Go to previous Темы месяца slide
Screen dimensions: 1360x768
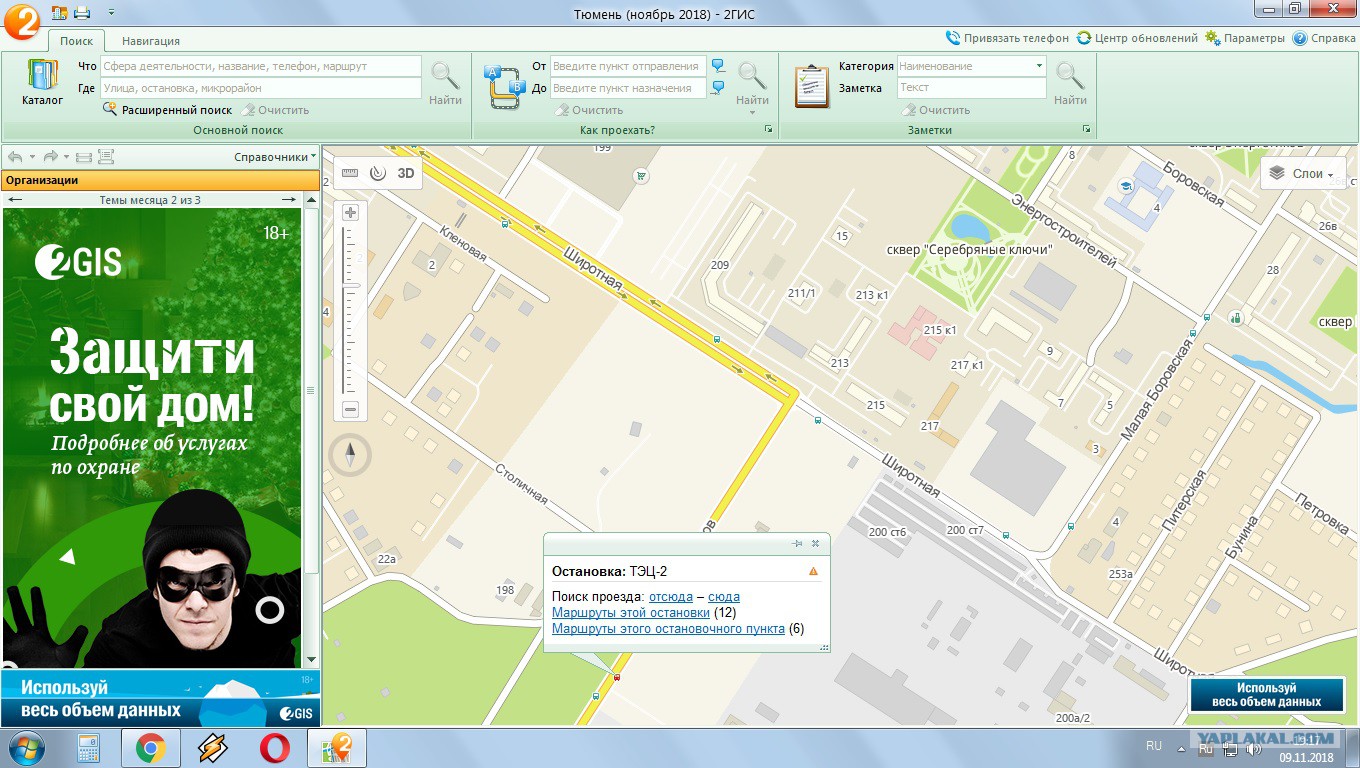tap(15, 200)
